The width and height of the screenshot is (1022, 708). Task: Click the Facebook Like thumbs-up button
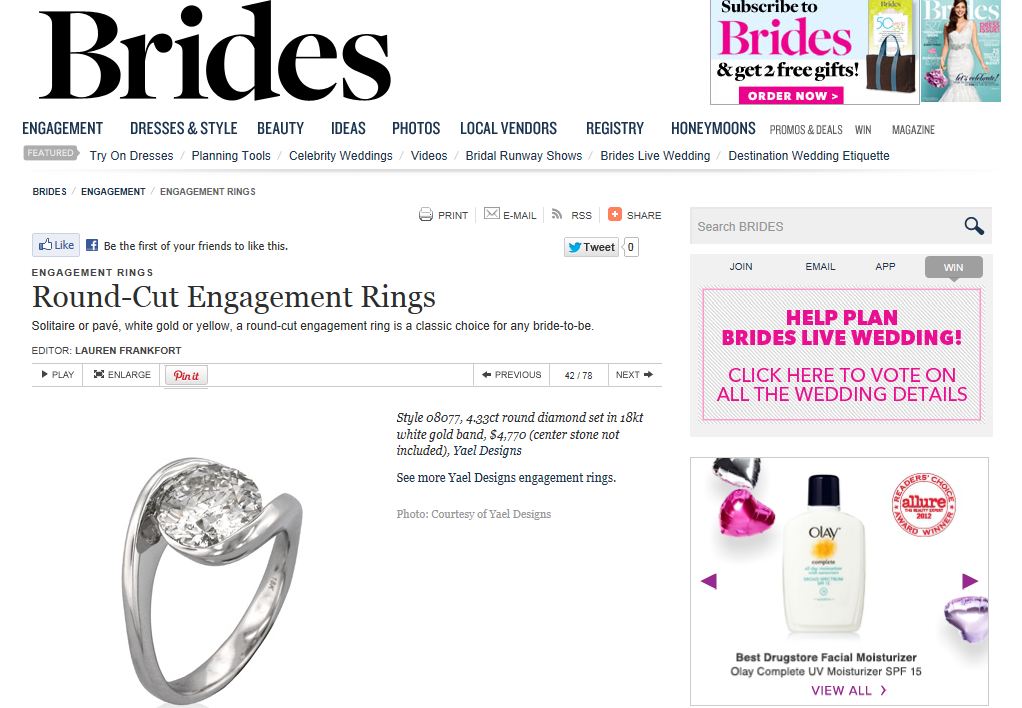coord(56,245)
